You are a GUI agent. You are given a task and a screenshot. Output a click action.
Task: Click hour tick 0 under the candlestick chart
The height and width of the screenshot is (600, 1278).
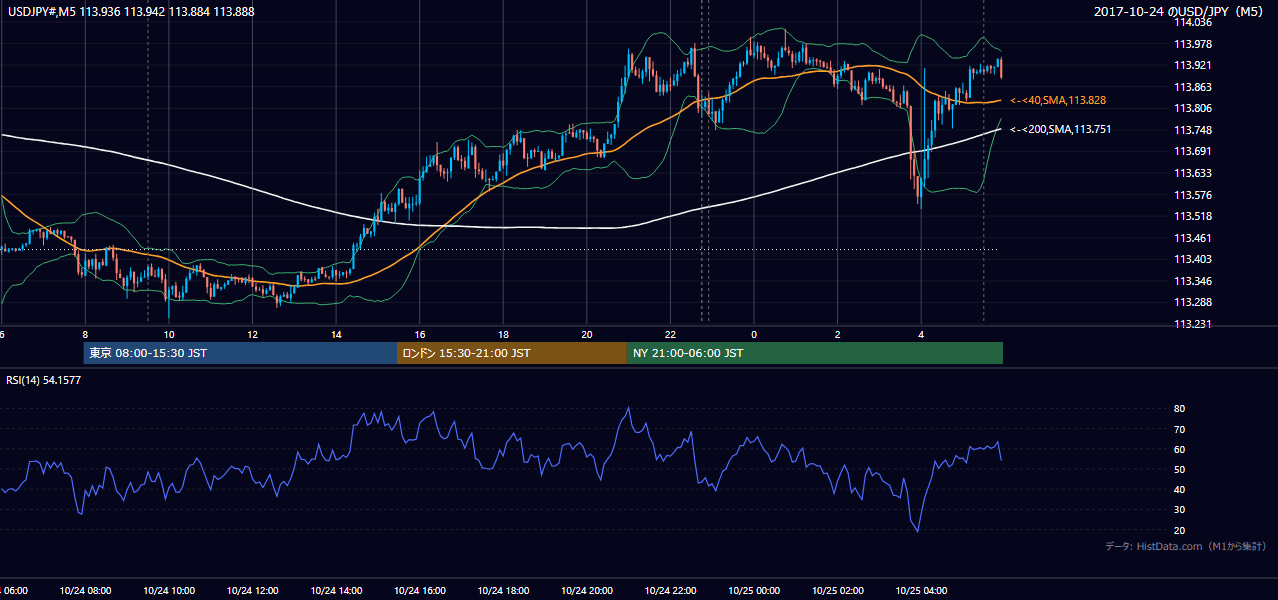[x=754, y=335]
